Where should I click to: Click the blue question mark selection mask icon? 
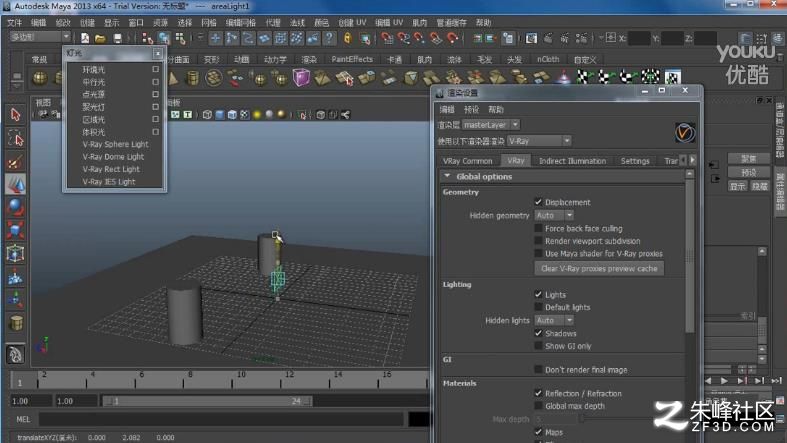click(329, 38)
